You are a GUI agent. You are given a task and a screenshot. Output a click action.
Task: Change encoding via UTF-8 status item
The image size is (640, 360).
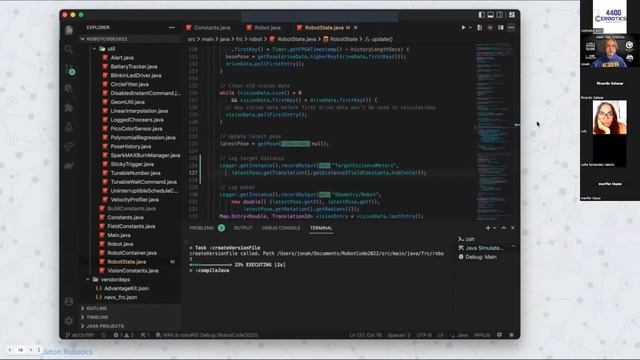point(424,335)
